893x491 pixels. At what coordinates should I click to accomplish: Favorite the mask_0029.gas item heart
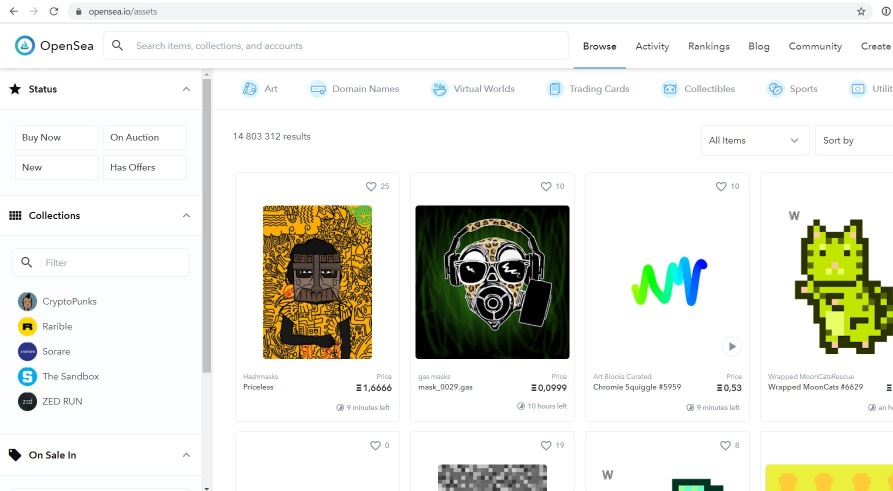(546, 186)
